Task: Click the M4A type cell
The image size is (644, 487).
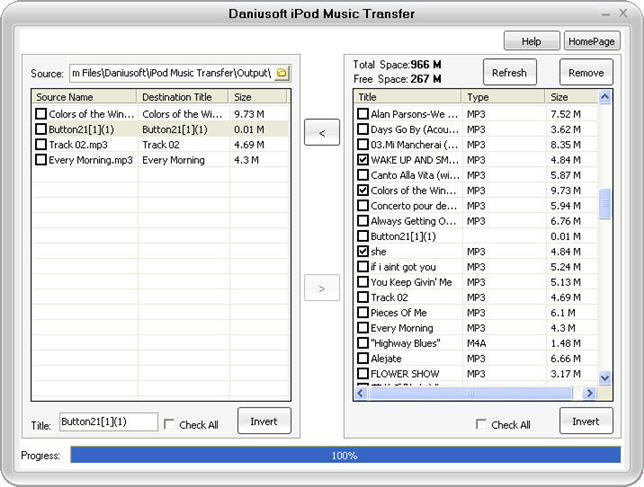Action: click(x=476, y=343)
